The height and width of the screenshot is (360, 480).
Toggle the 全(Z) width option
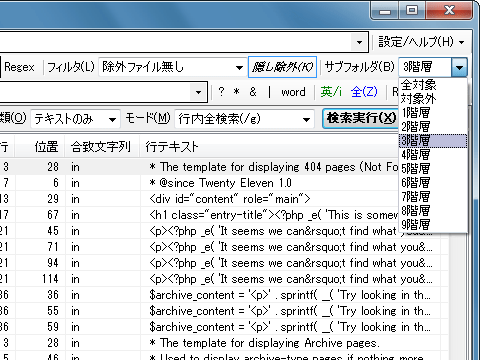coord(364,92)
